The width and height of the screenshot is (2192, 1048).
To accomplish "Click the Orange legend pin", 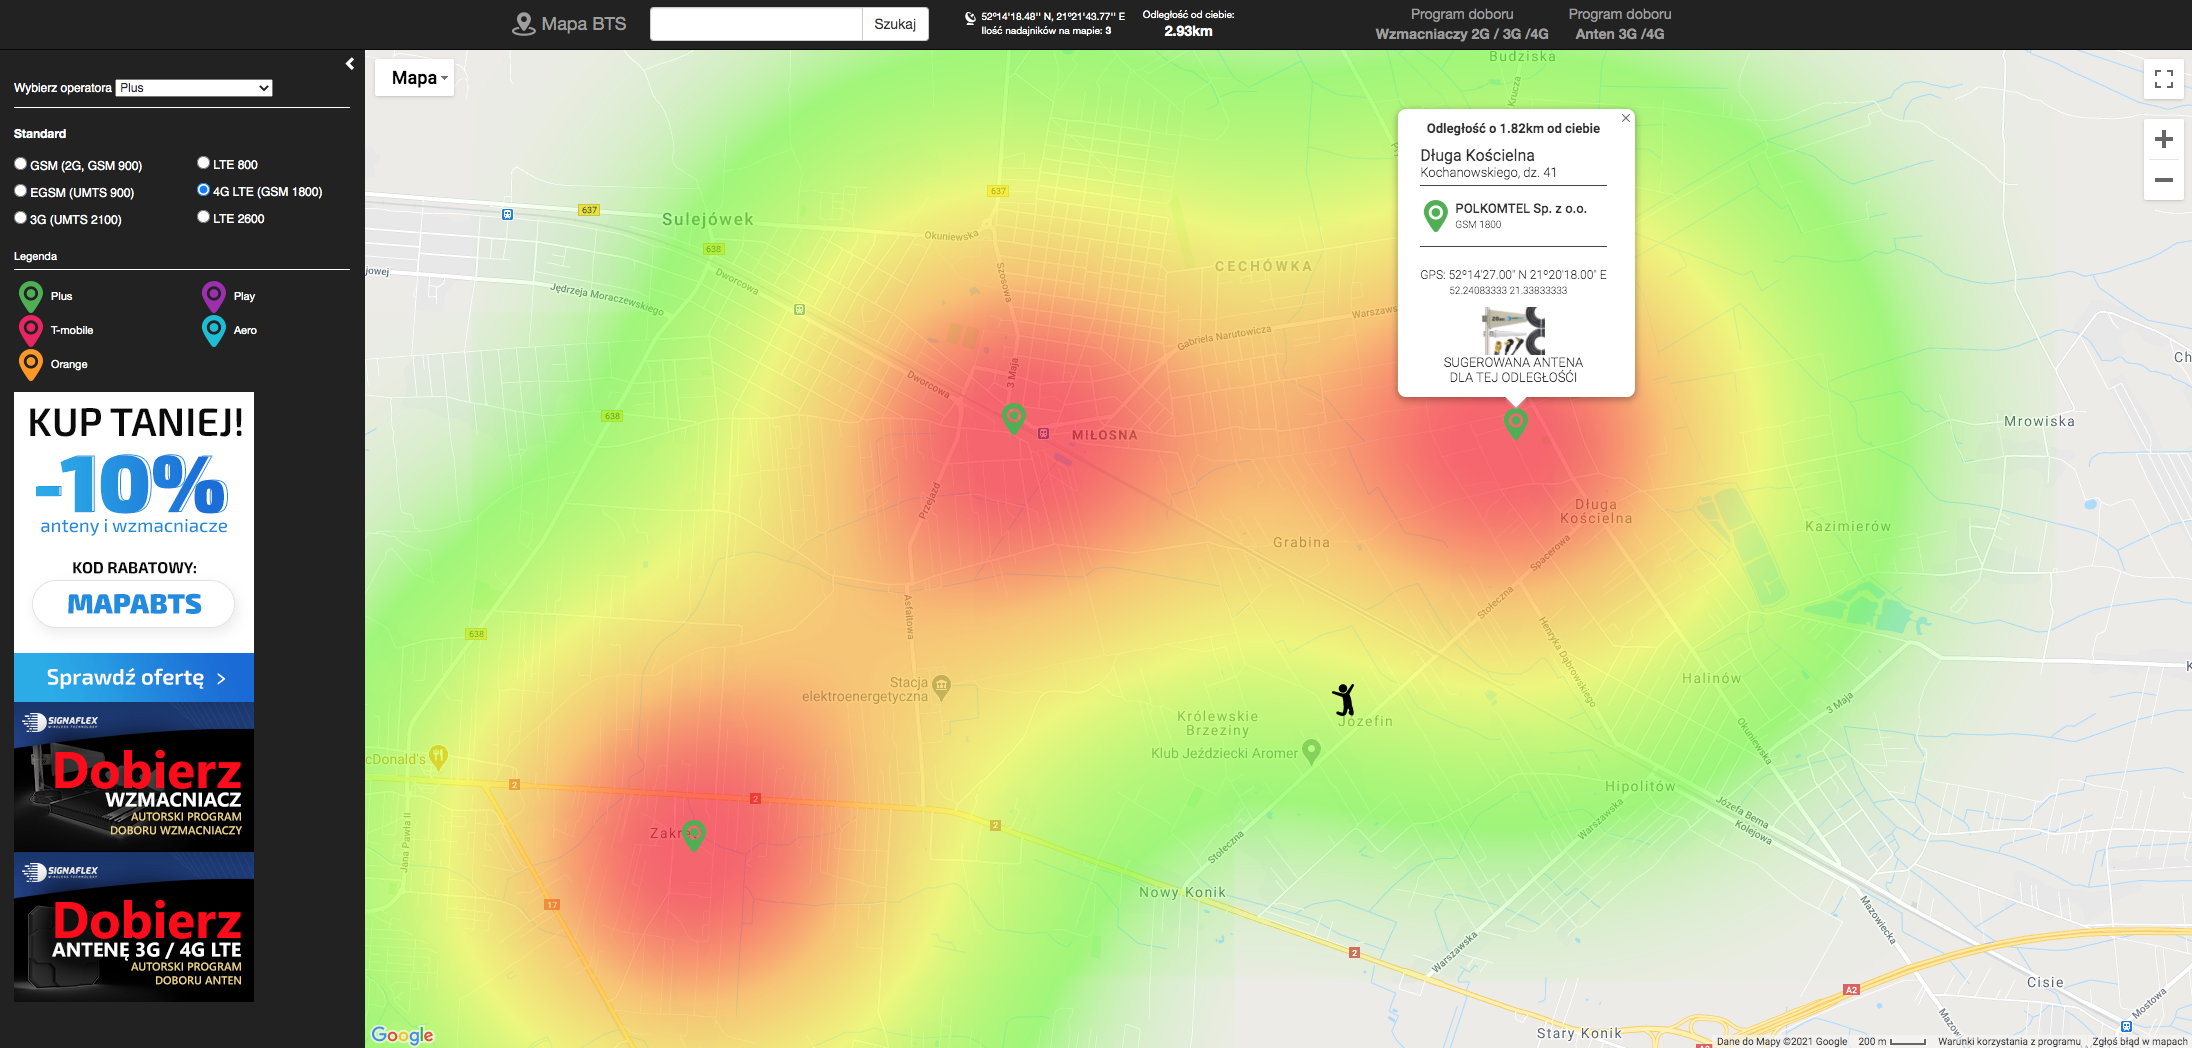I will [x=31, y=364].
